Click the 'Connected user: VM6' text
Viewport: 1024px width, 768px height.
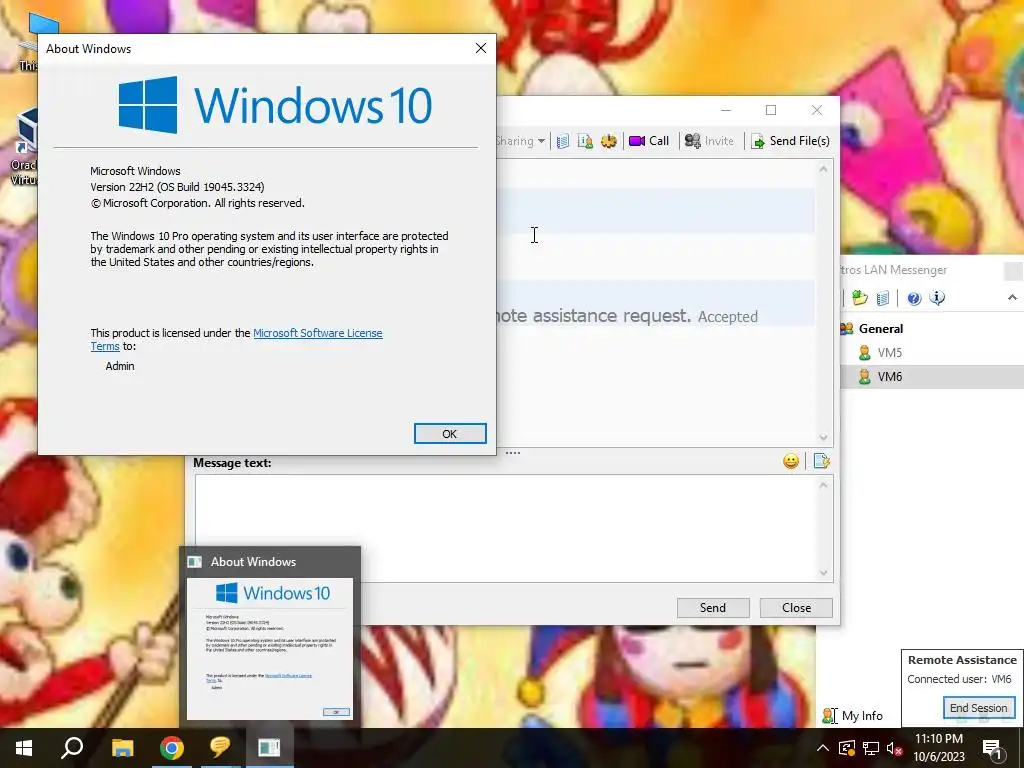tap(959, 679)
